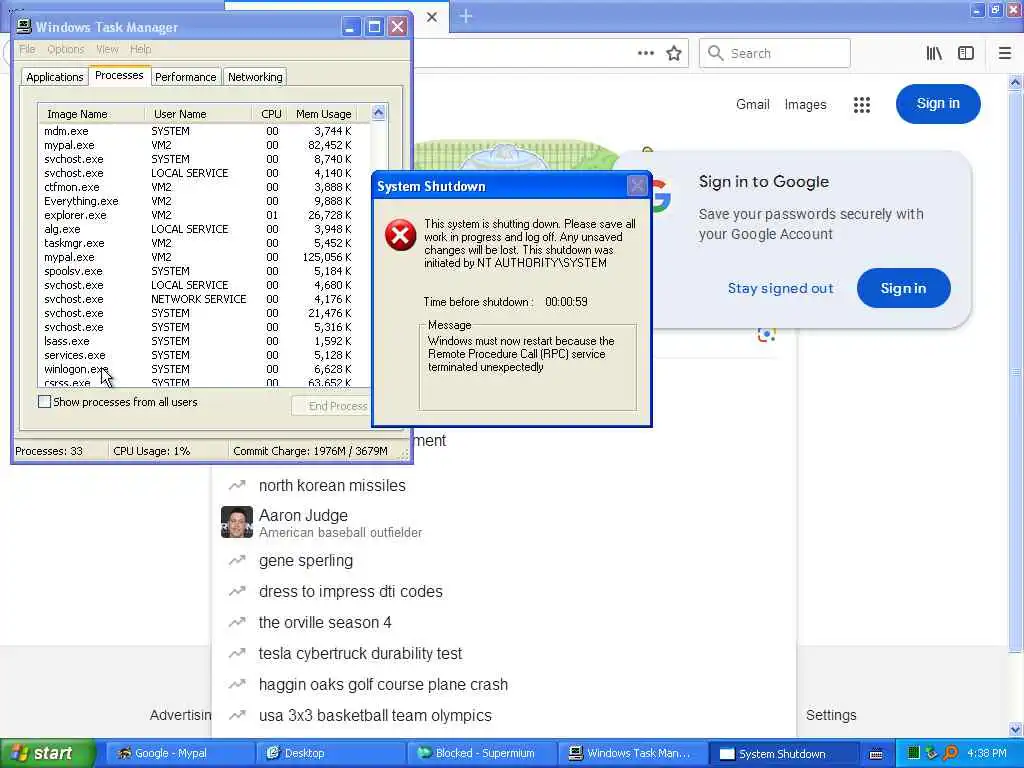Click the process list scroll up arrow

click(379, 113)
